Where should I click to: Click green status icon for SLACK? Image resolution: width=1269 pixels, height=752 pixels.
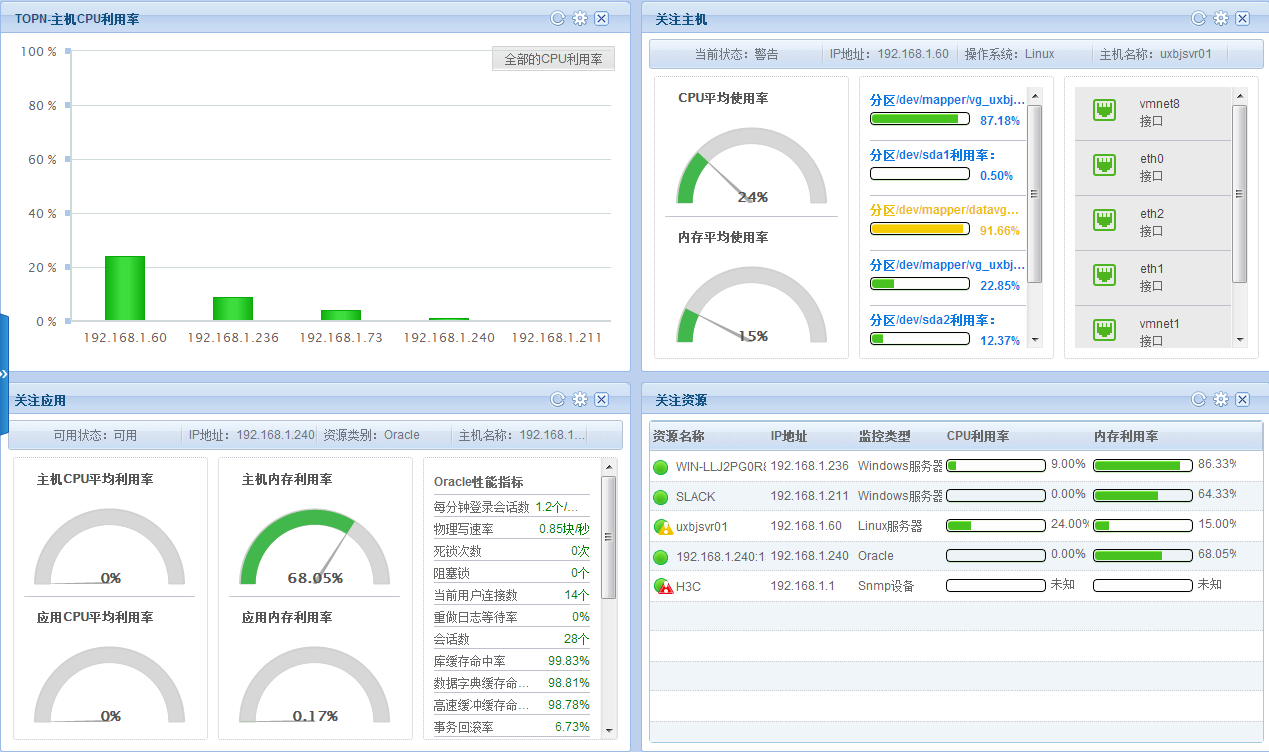point(660,497)
